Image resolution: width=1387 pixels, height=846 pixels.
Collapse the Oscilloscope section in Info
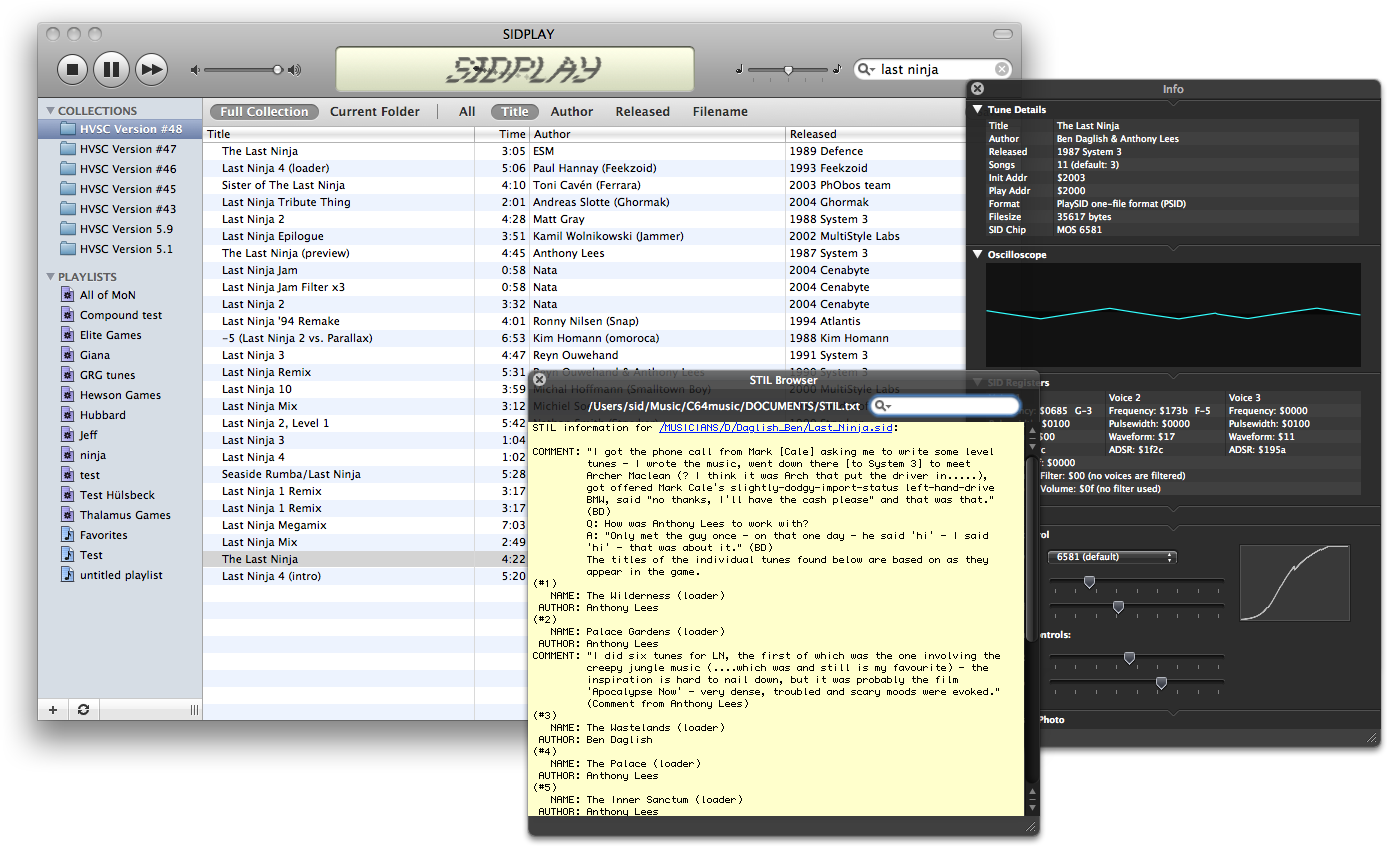coord(979,254)
